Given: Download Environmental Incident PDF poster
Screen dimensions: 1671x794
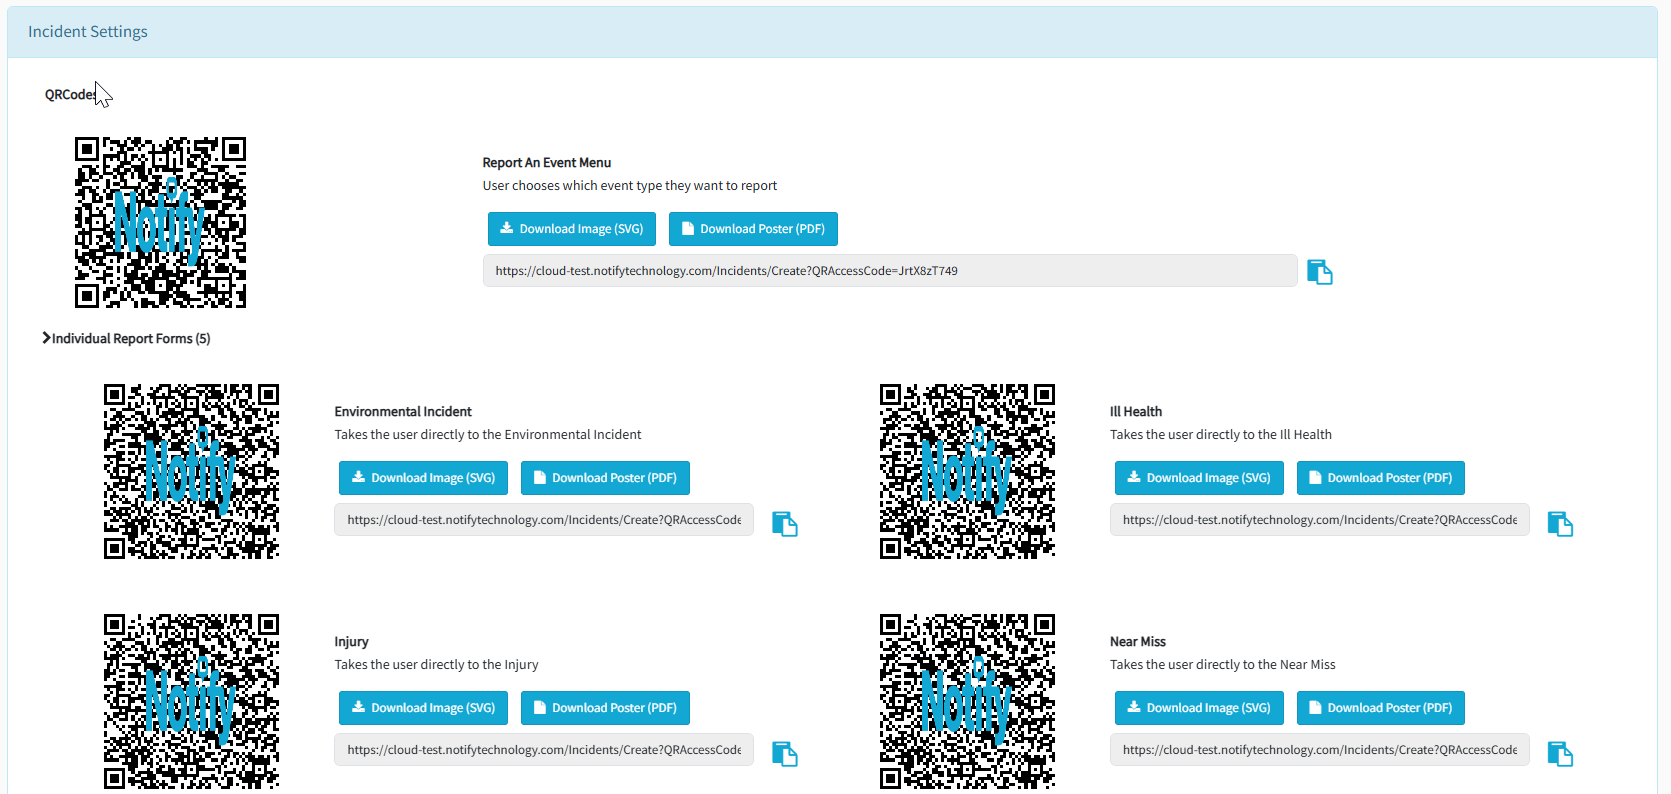Looking at the screenshot, I should tap(604, 478).
